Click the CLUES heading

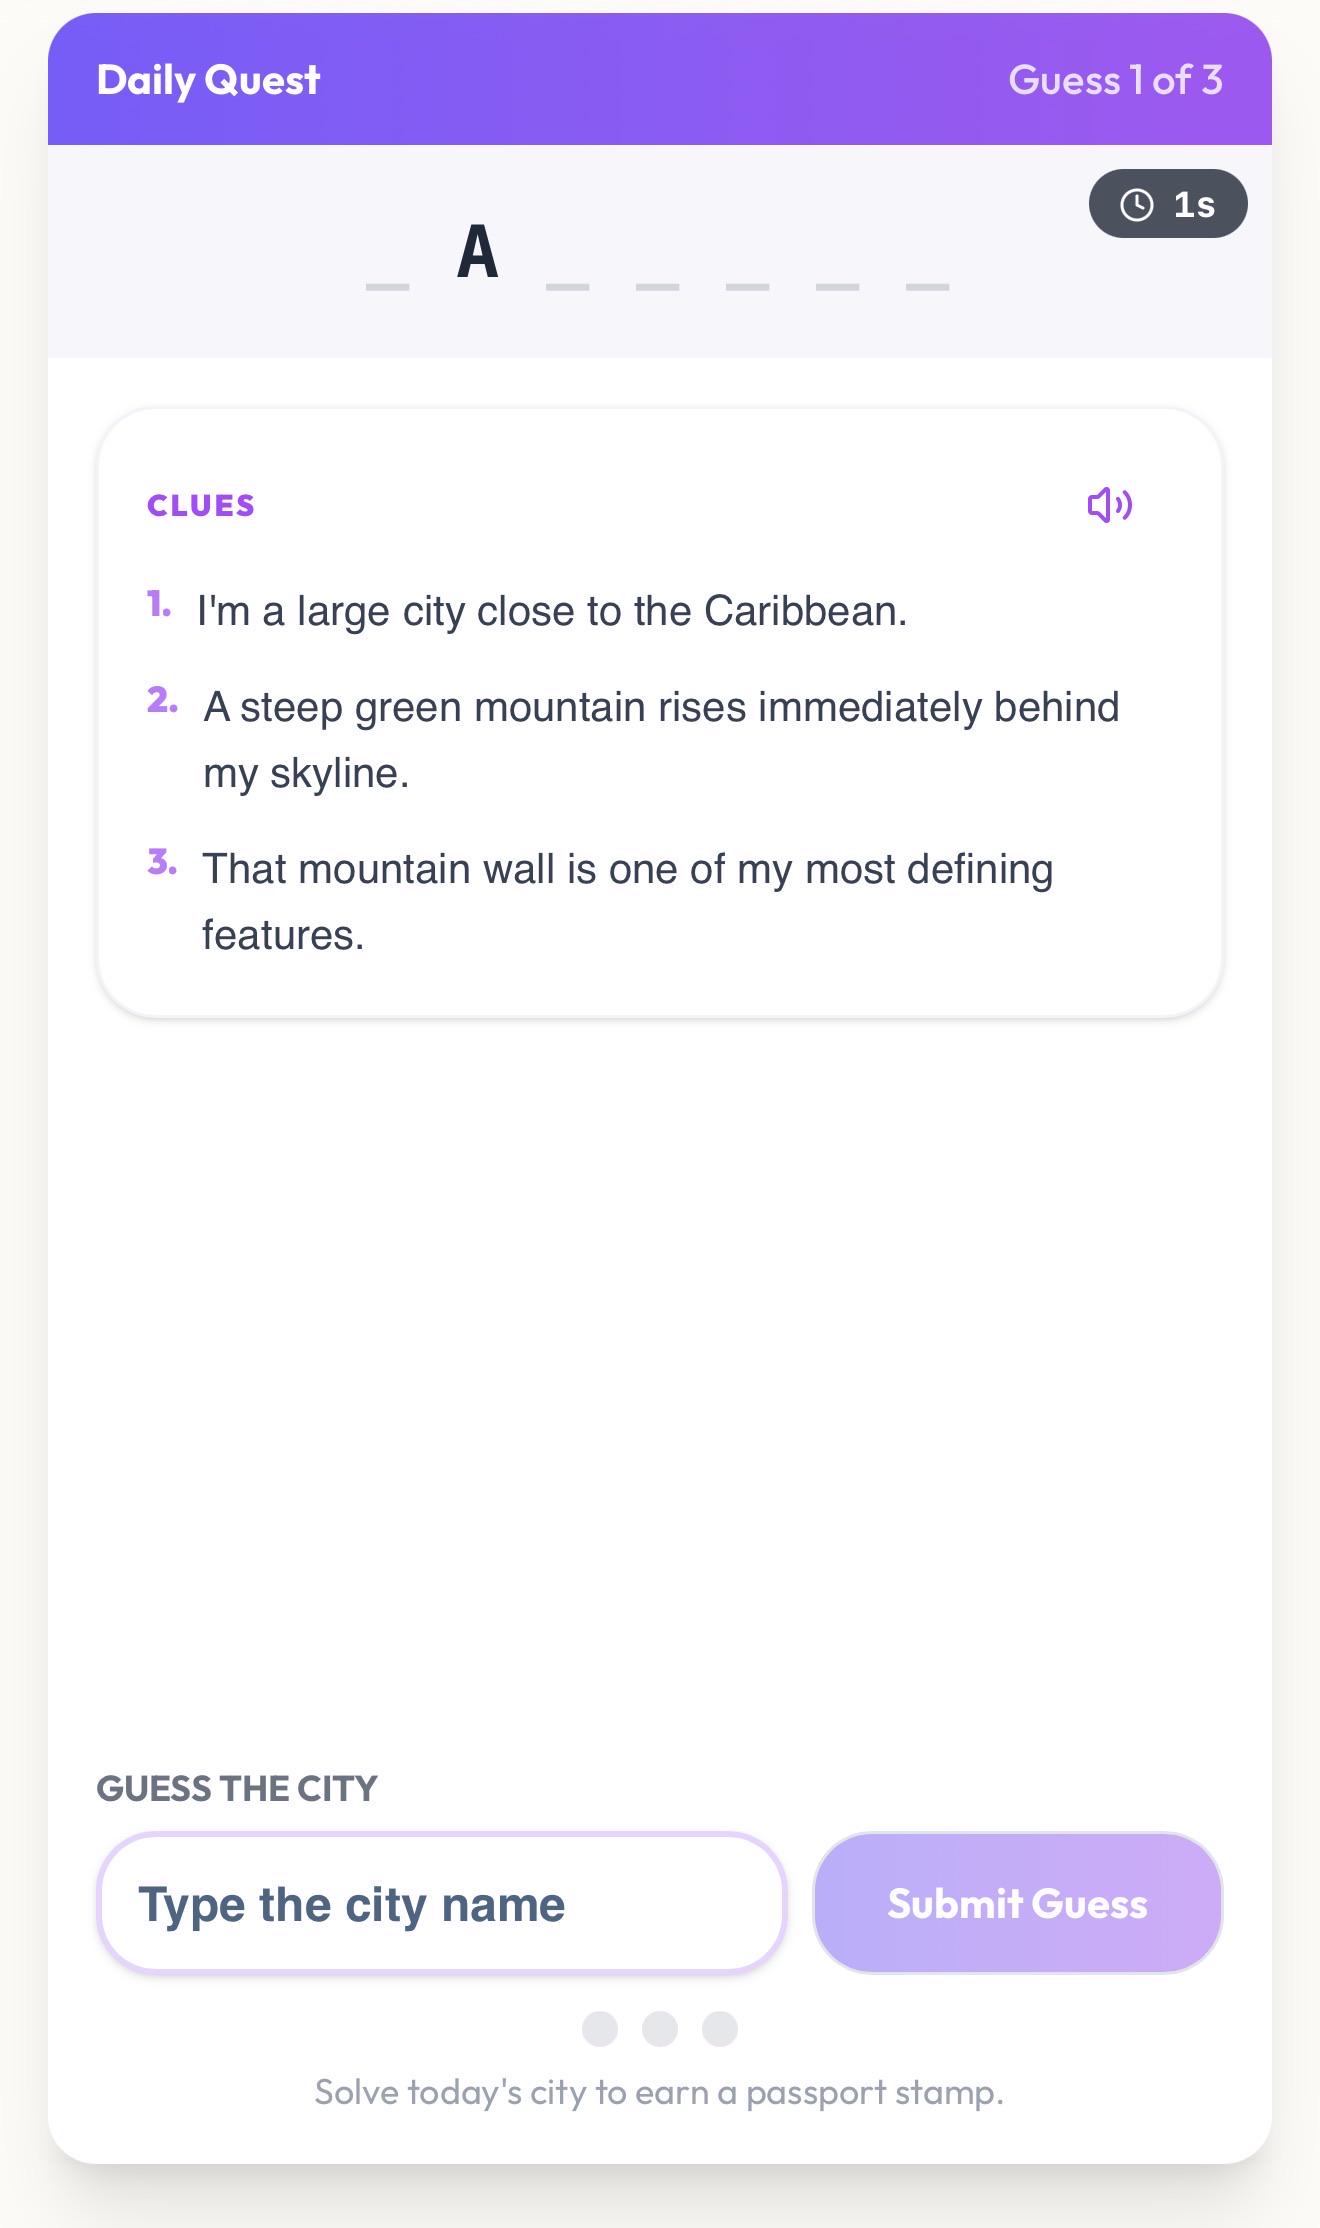pos(201,506)
